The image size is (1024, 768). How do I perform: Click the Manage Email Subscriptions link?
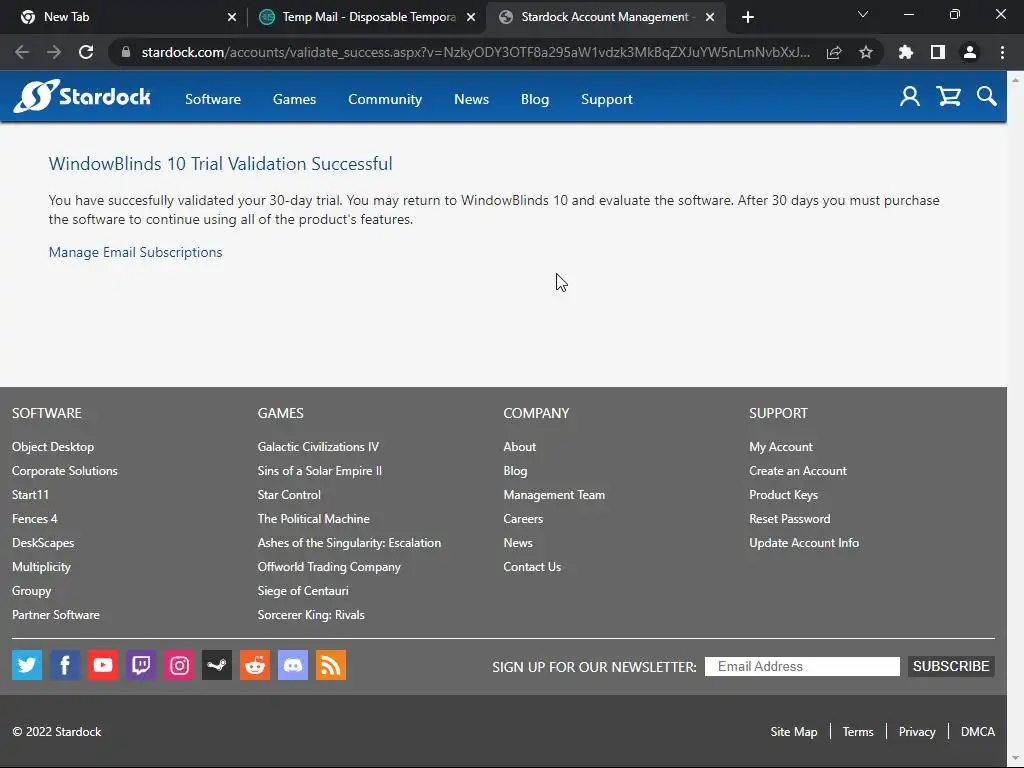pyautogui.click(x=135, y=252)
